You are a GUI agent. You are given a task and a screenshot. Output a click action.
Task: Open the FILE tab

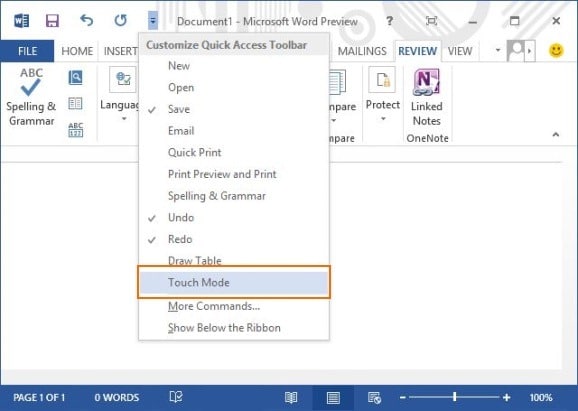coord(27,51)
